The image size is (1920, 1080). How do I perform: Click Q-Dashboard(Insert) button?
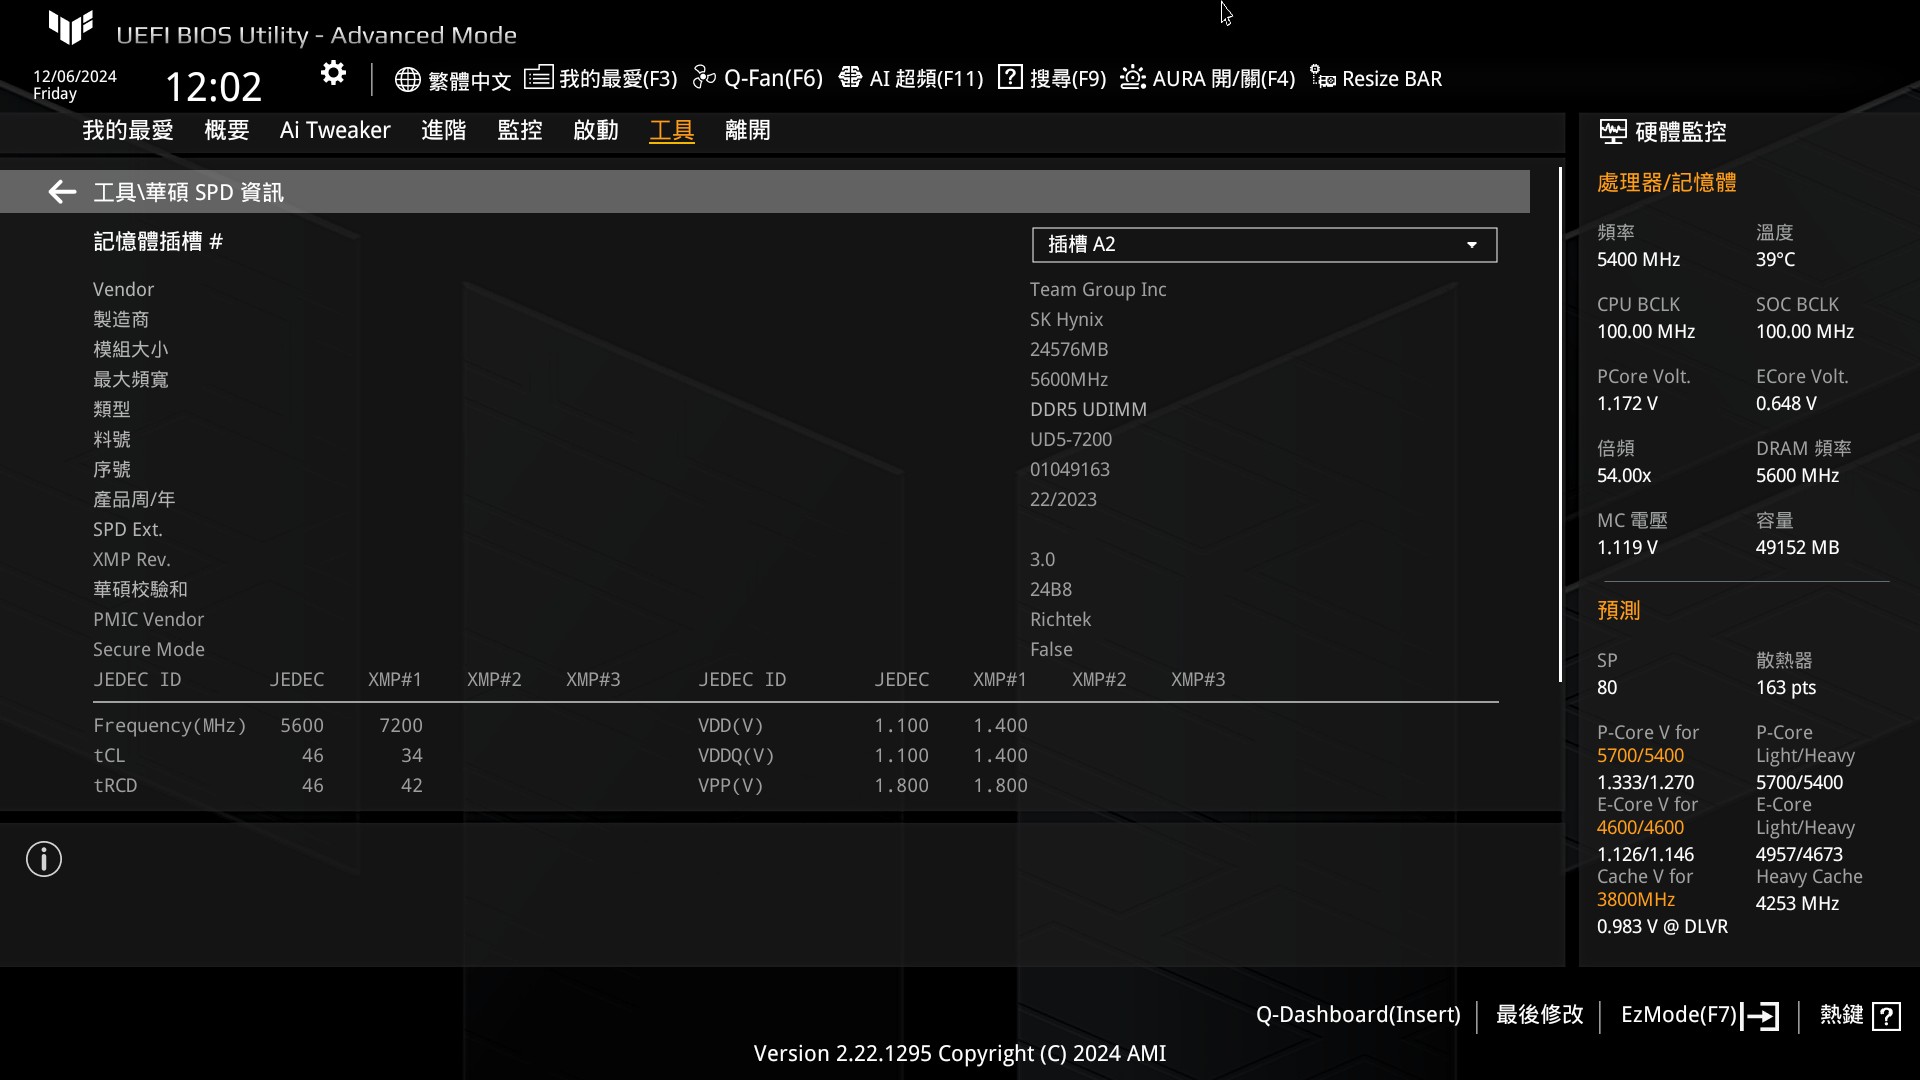click(x=1358, y=1015)
